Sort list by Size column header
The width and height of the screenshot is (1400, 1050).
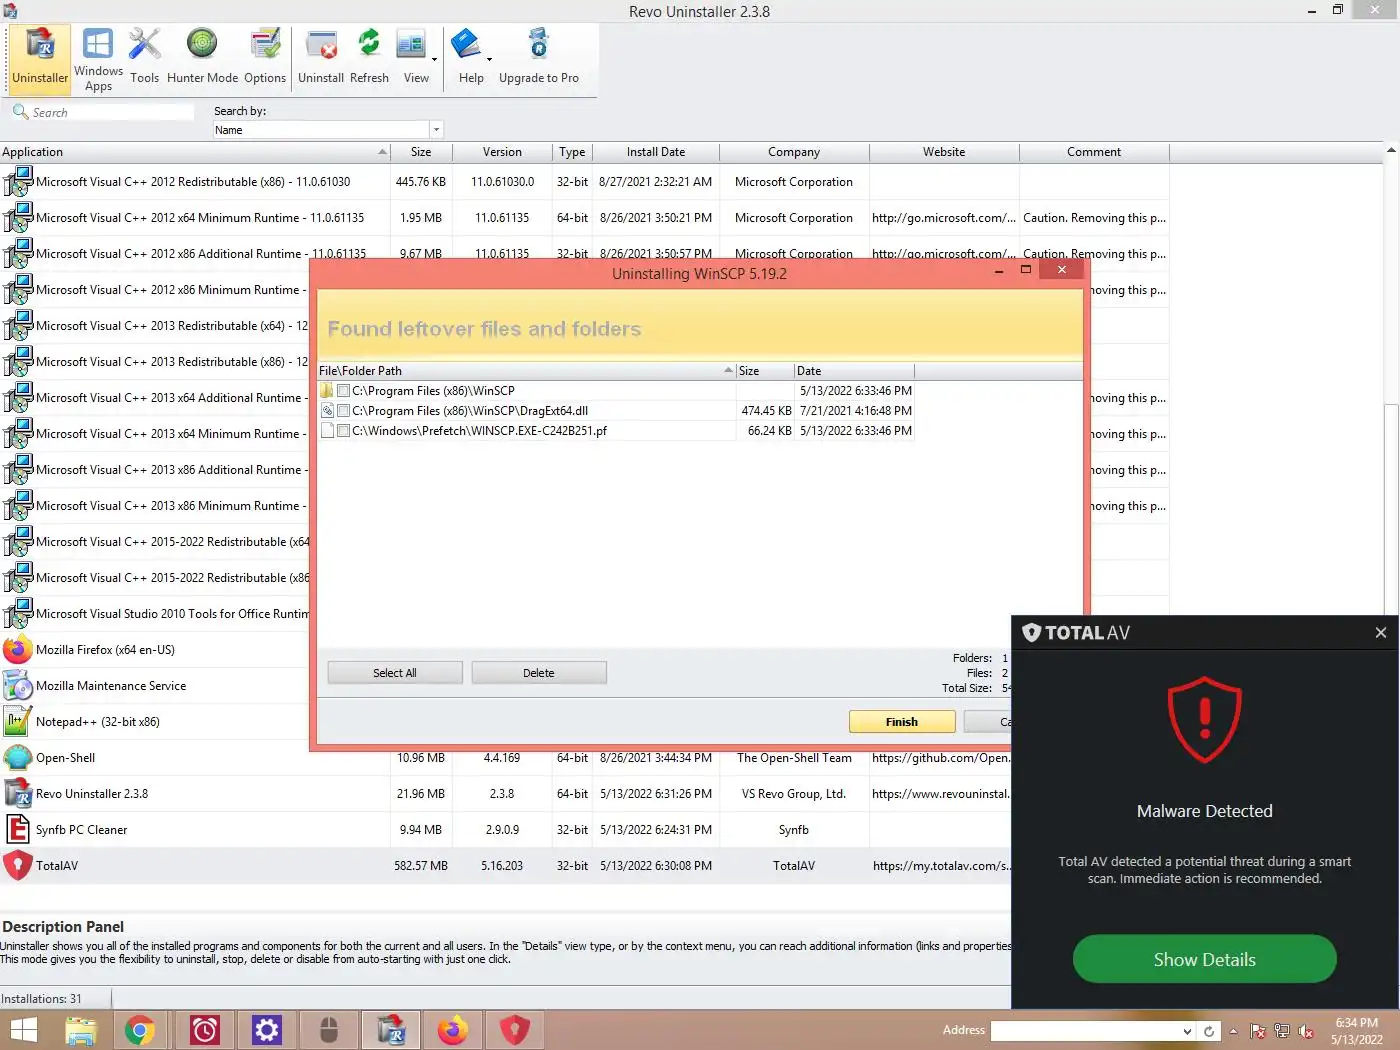click(421, 152)
